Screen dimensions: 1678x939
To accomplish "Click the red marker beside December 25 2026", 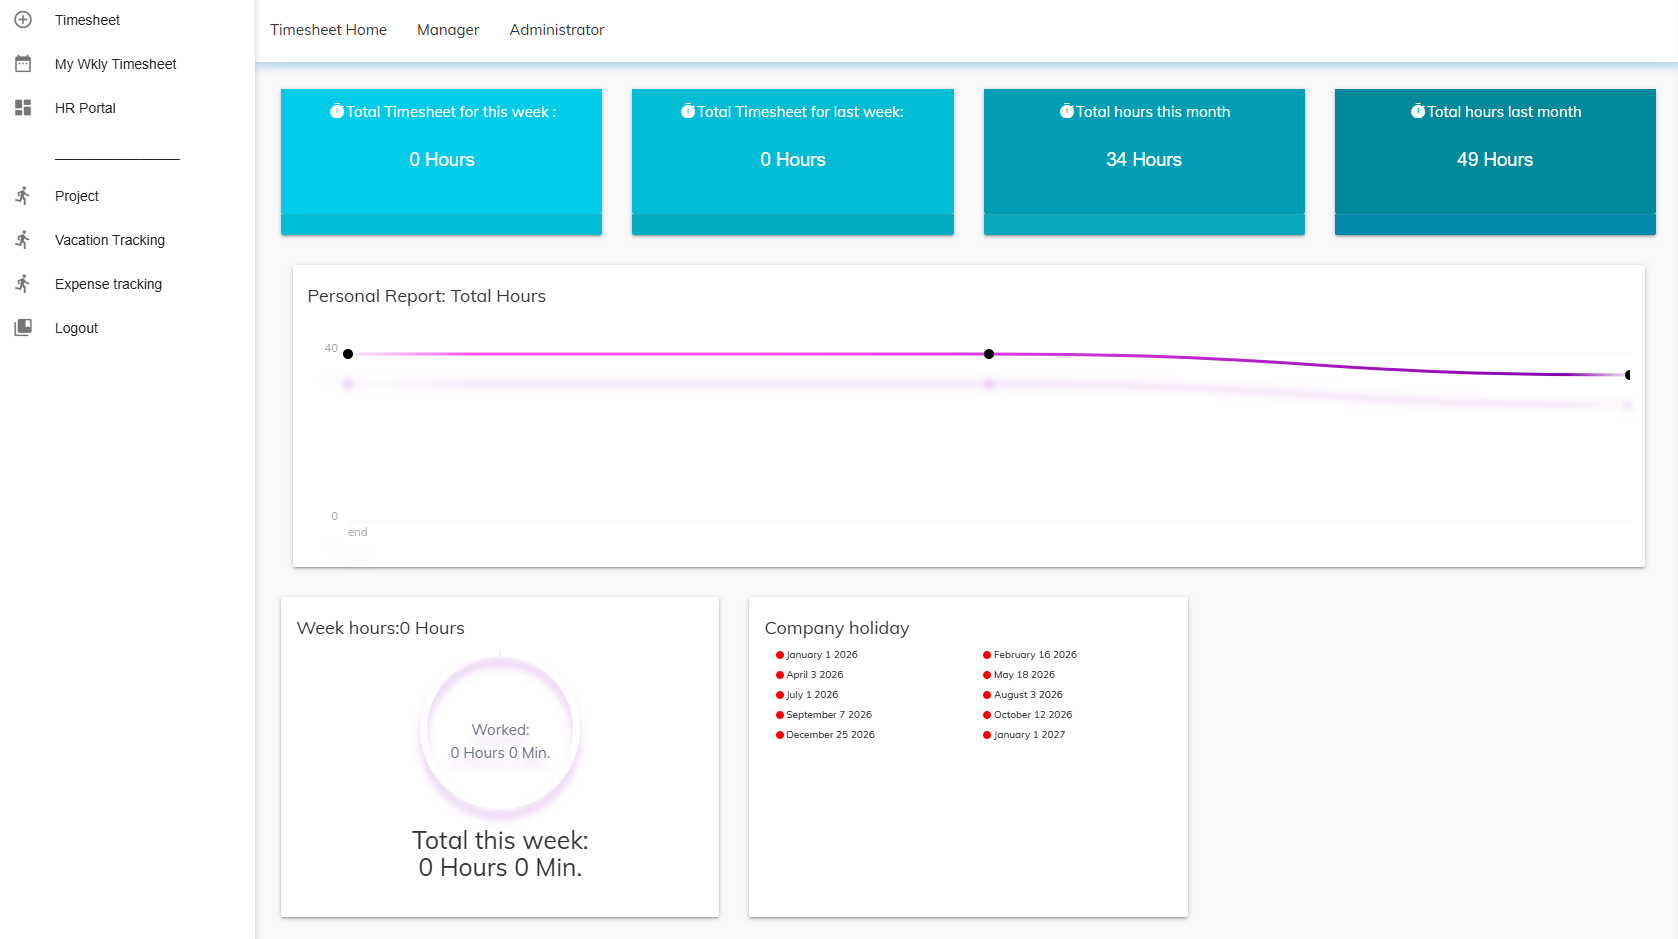I will click(x=779, y=734).
